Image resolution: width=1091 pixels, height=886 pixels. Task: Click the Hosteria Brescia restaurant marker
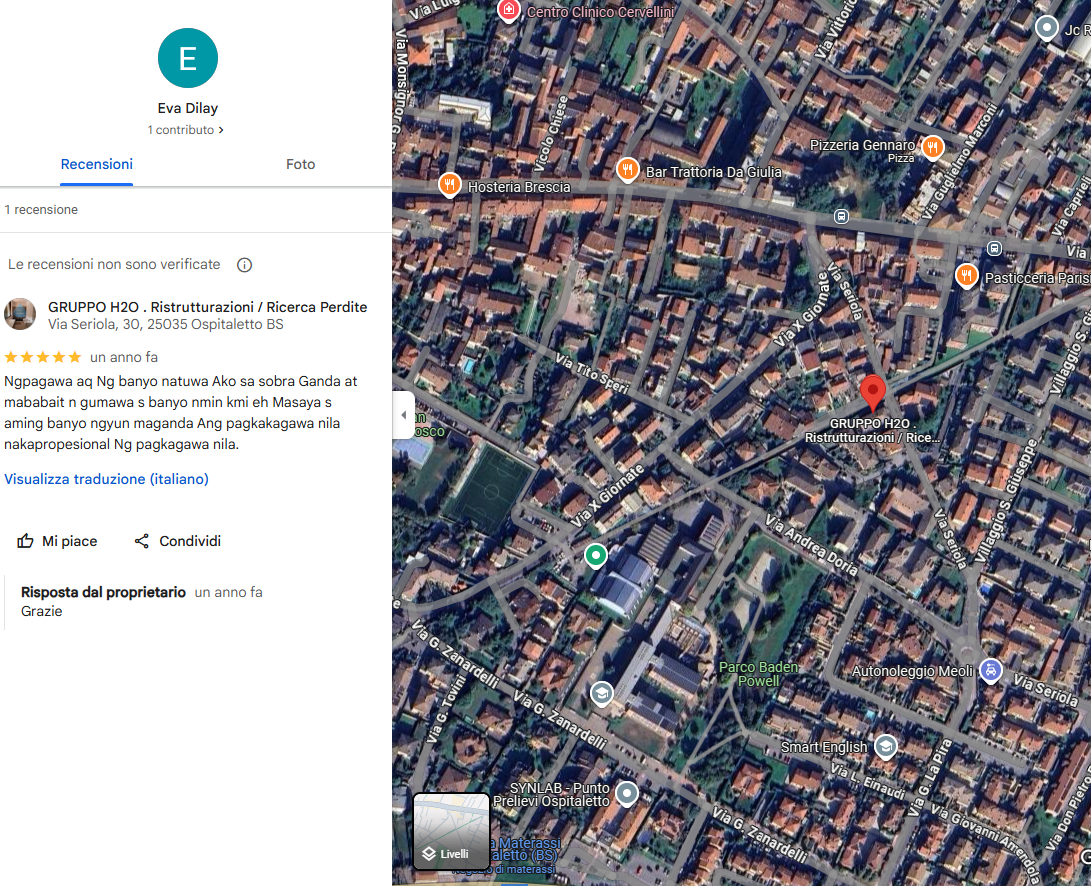449,184
